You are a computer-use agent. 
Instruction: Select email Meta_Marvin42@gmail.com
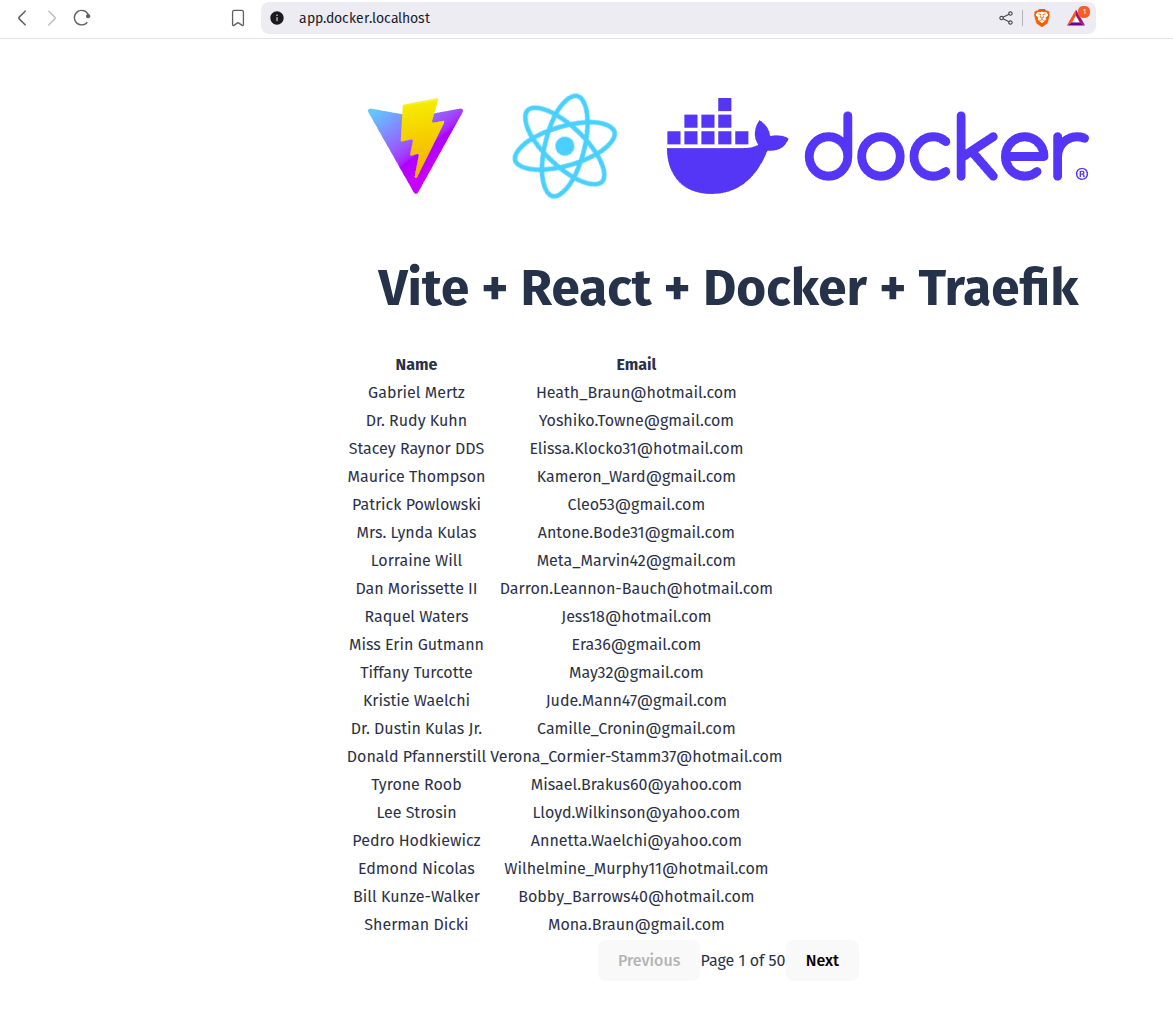click(x=636, y=561)
